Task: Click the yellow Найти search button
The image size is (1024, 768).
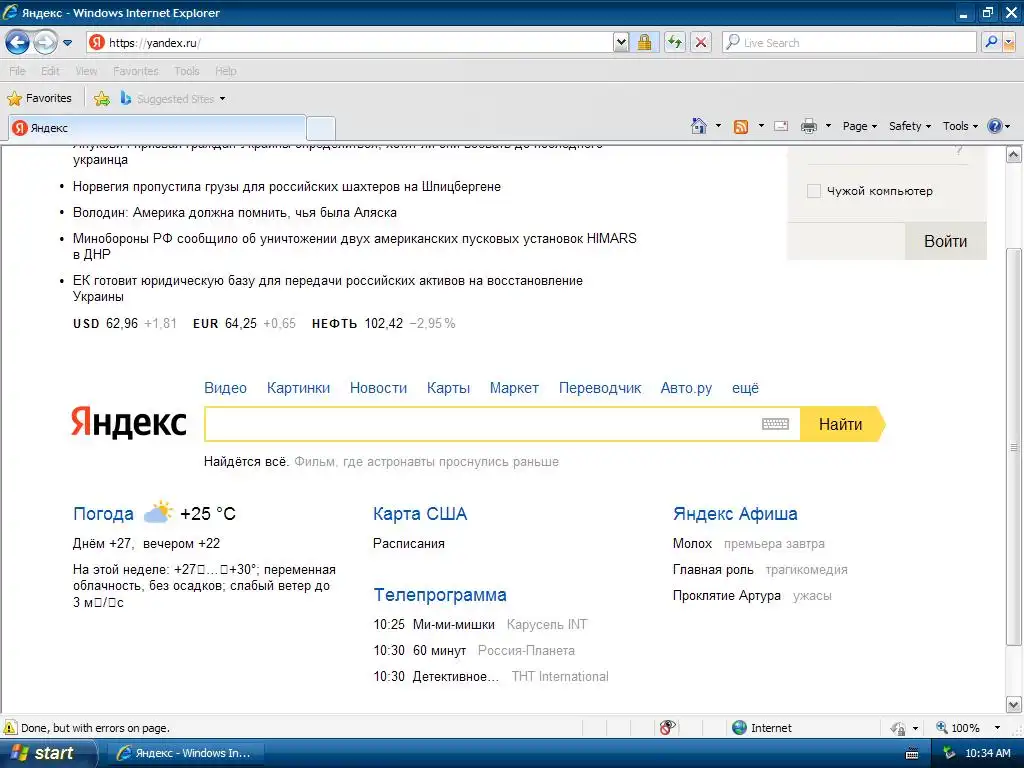Action: pyautogui.click(x=842, y=424)
